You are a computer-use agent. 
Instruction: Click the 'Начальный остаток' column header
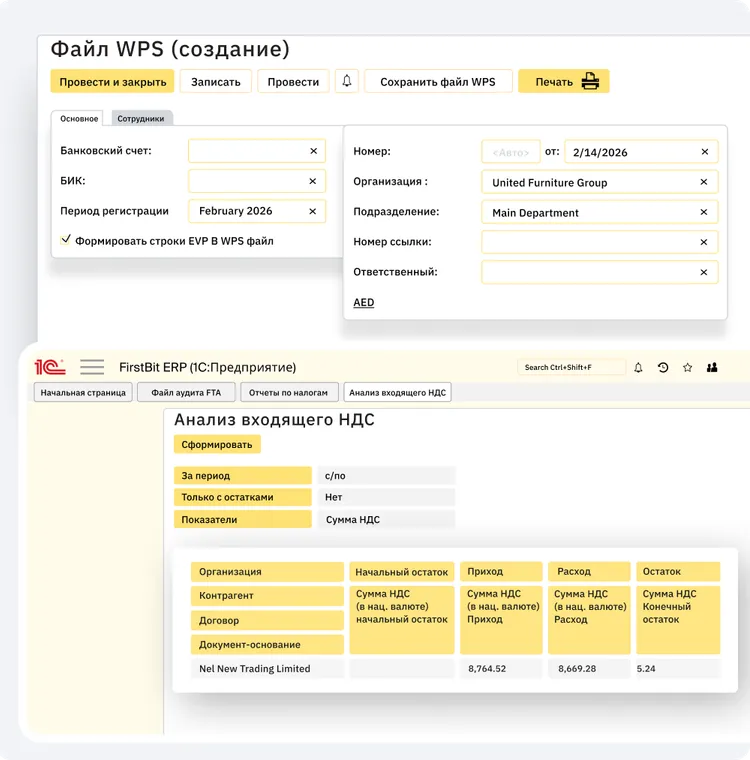[402, 572]
